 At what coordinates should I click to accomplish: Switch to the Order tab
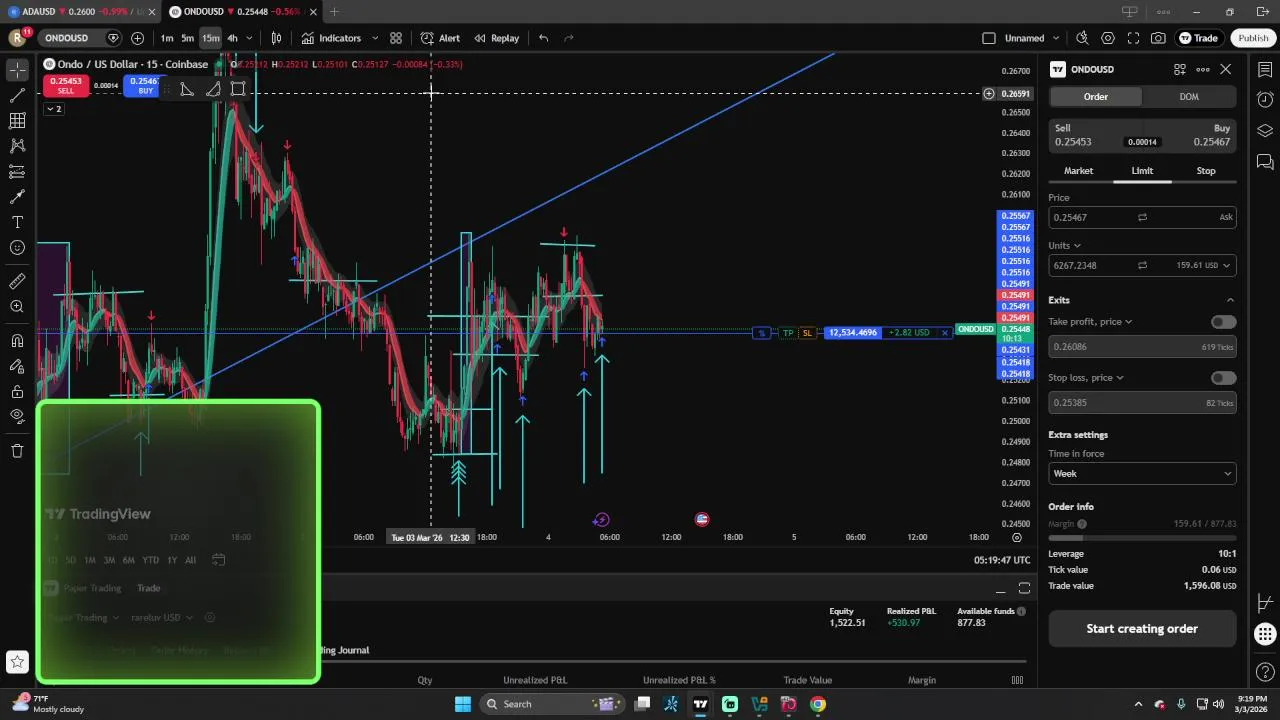pos(1095,96)
